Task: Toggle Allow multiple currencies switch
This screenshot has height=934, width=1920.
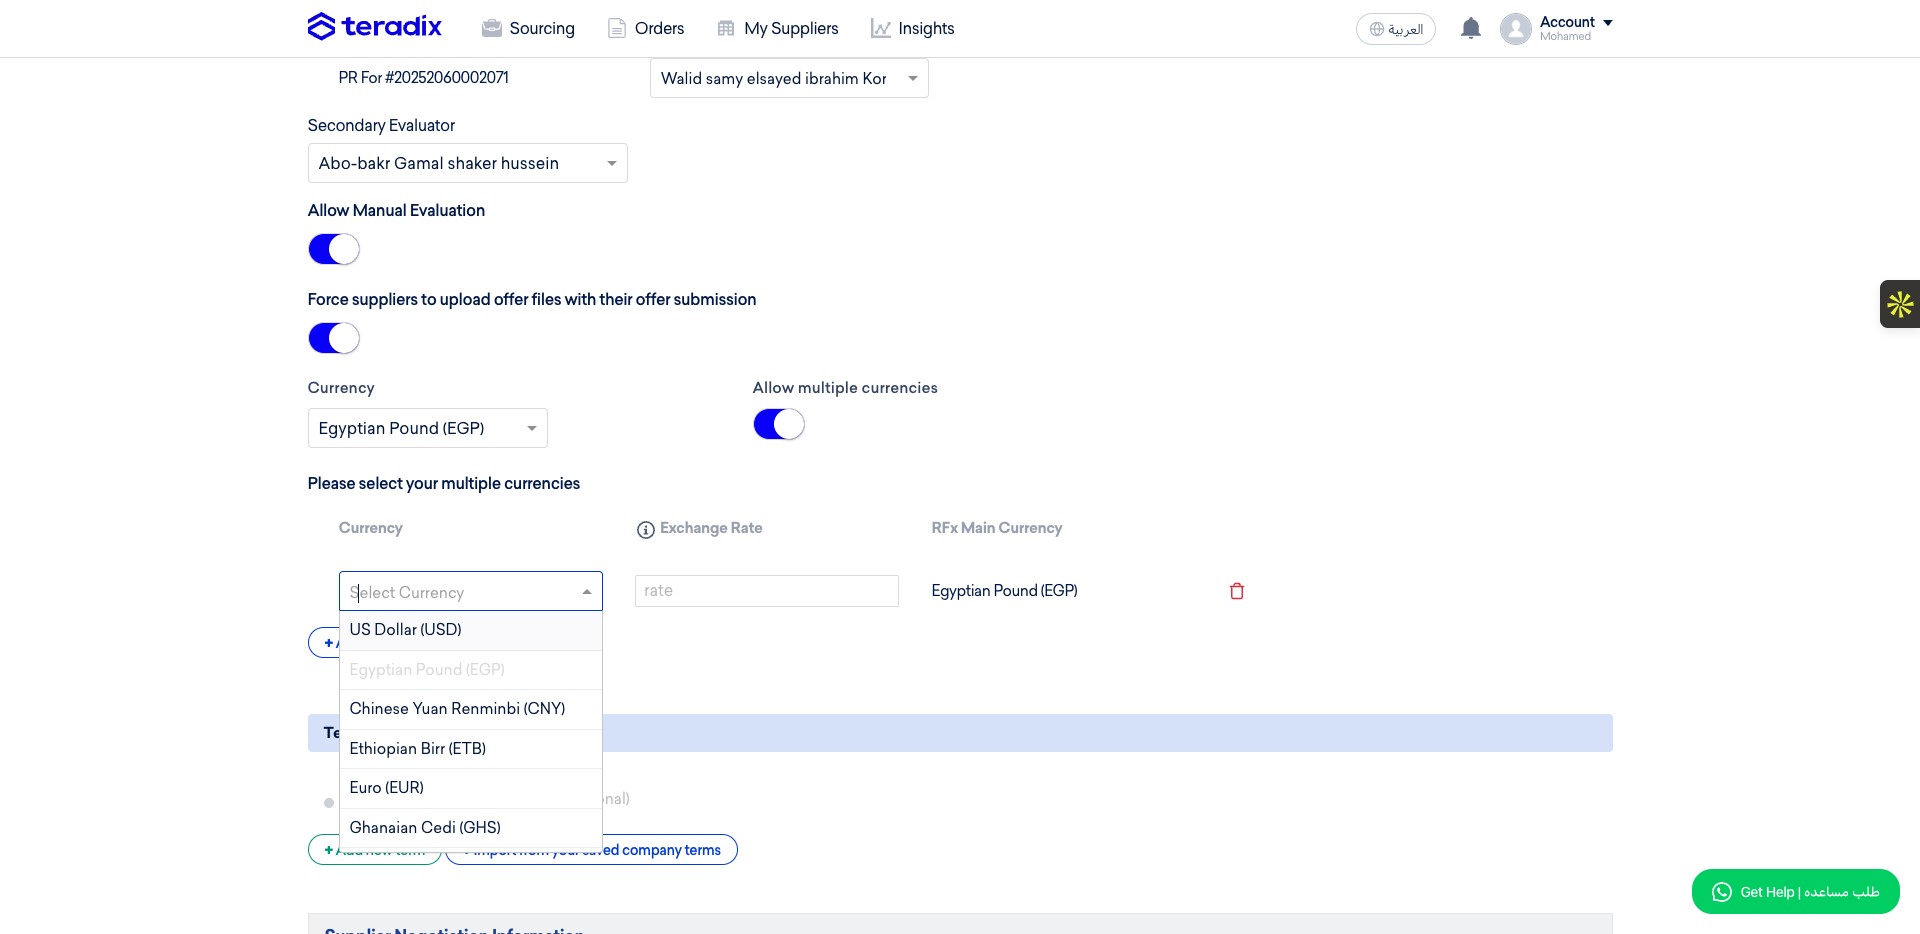Action: coord(779,424)
